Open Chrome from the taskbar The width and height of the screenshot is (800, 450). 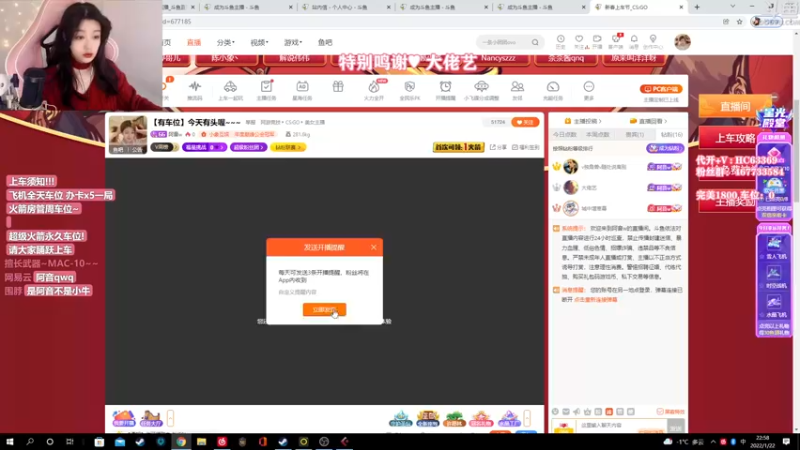coord(181,442)
